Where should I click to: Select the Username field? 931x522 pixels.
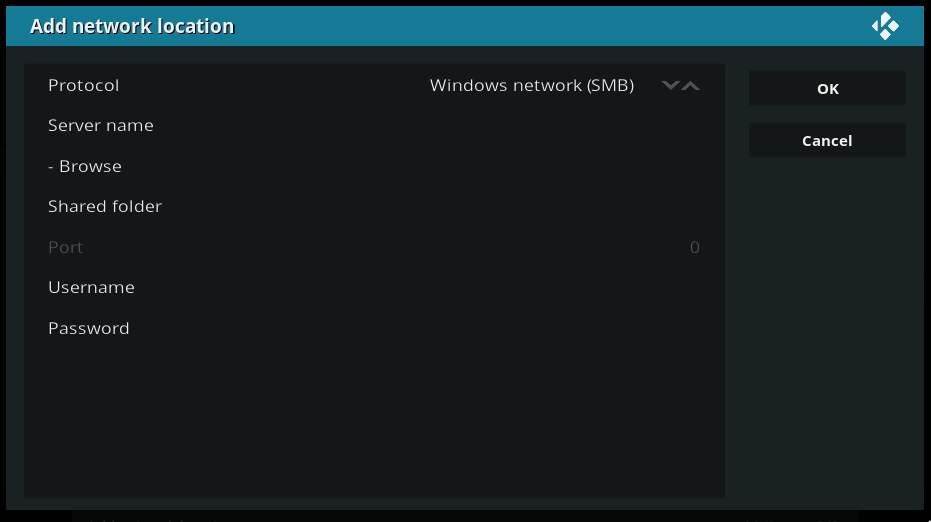point(374,287)
